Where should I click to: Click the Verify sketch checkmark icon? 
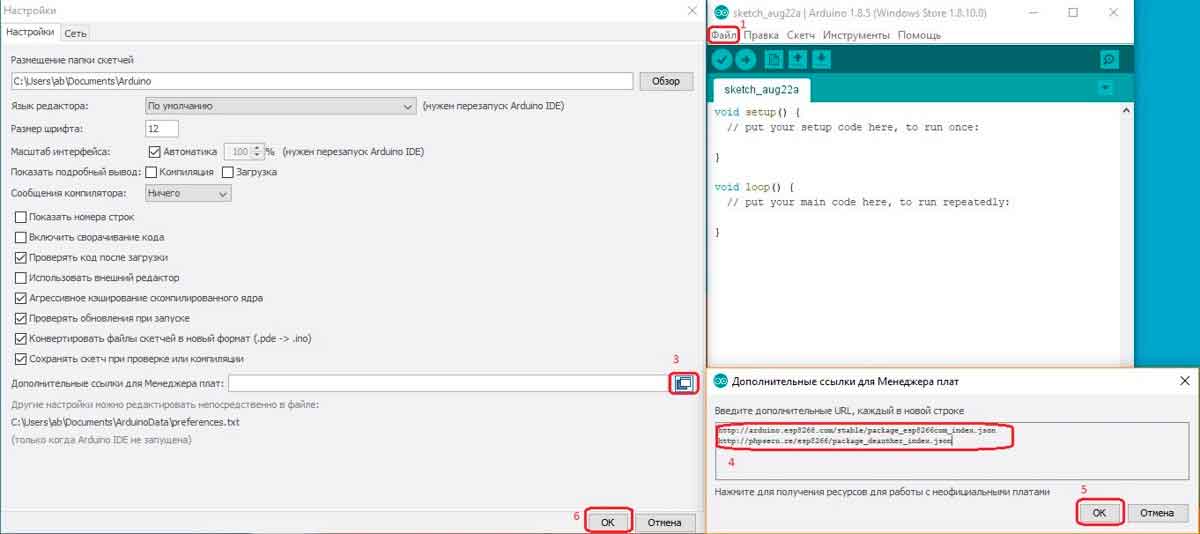(x=722, y=59)
